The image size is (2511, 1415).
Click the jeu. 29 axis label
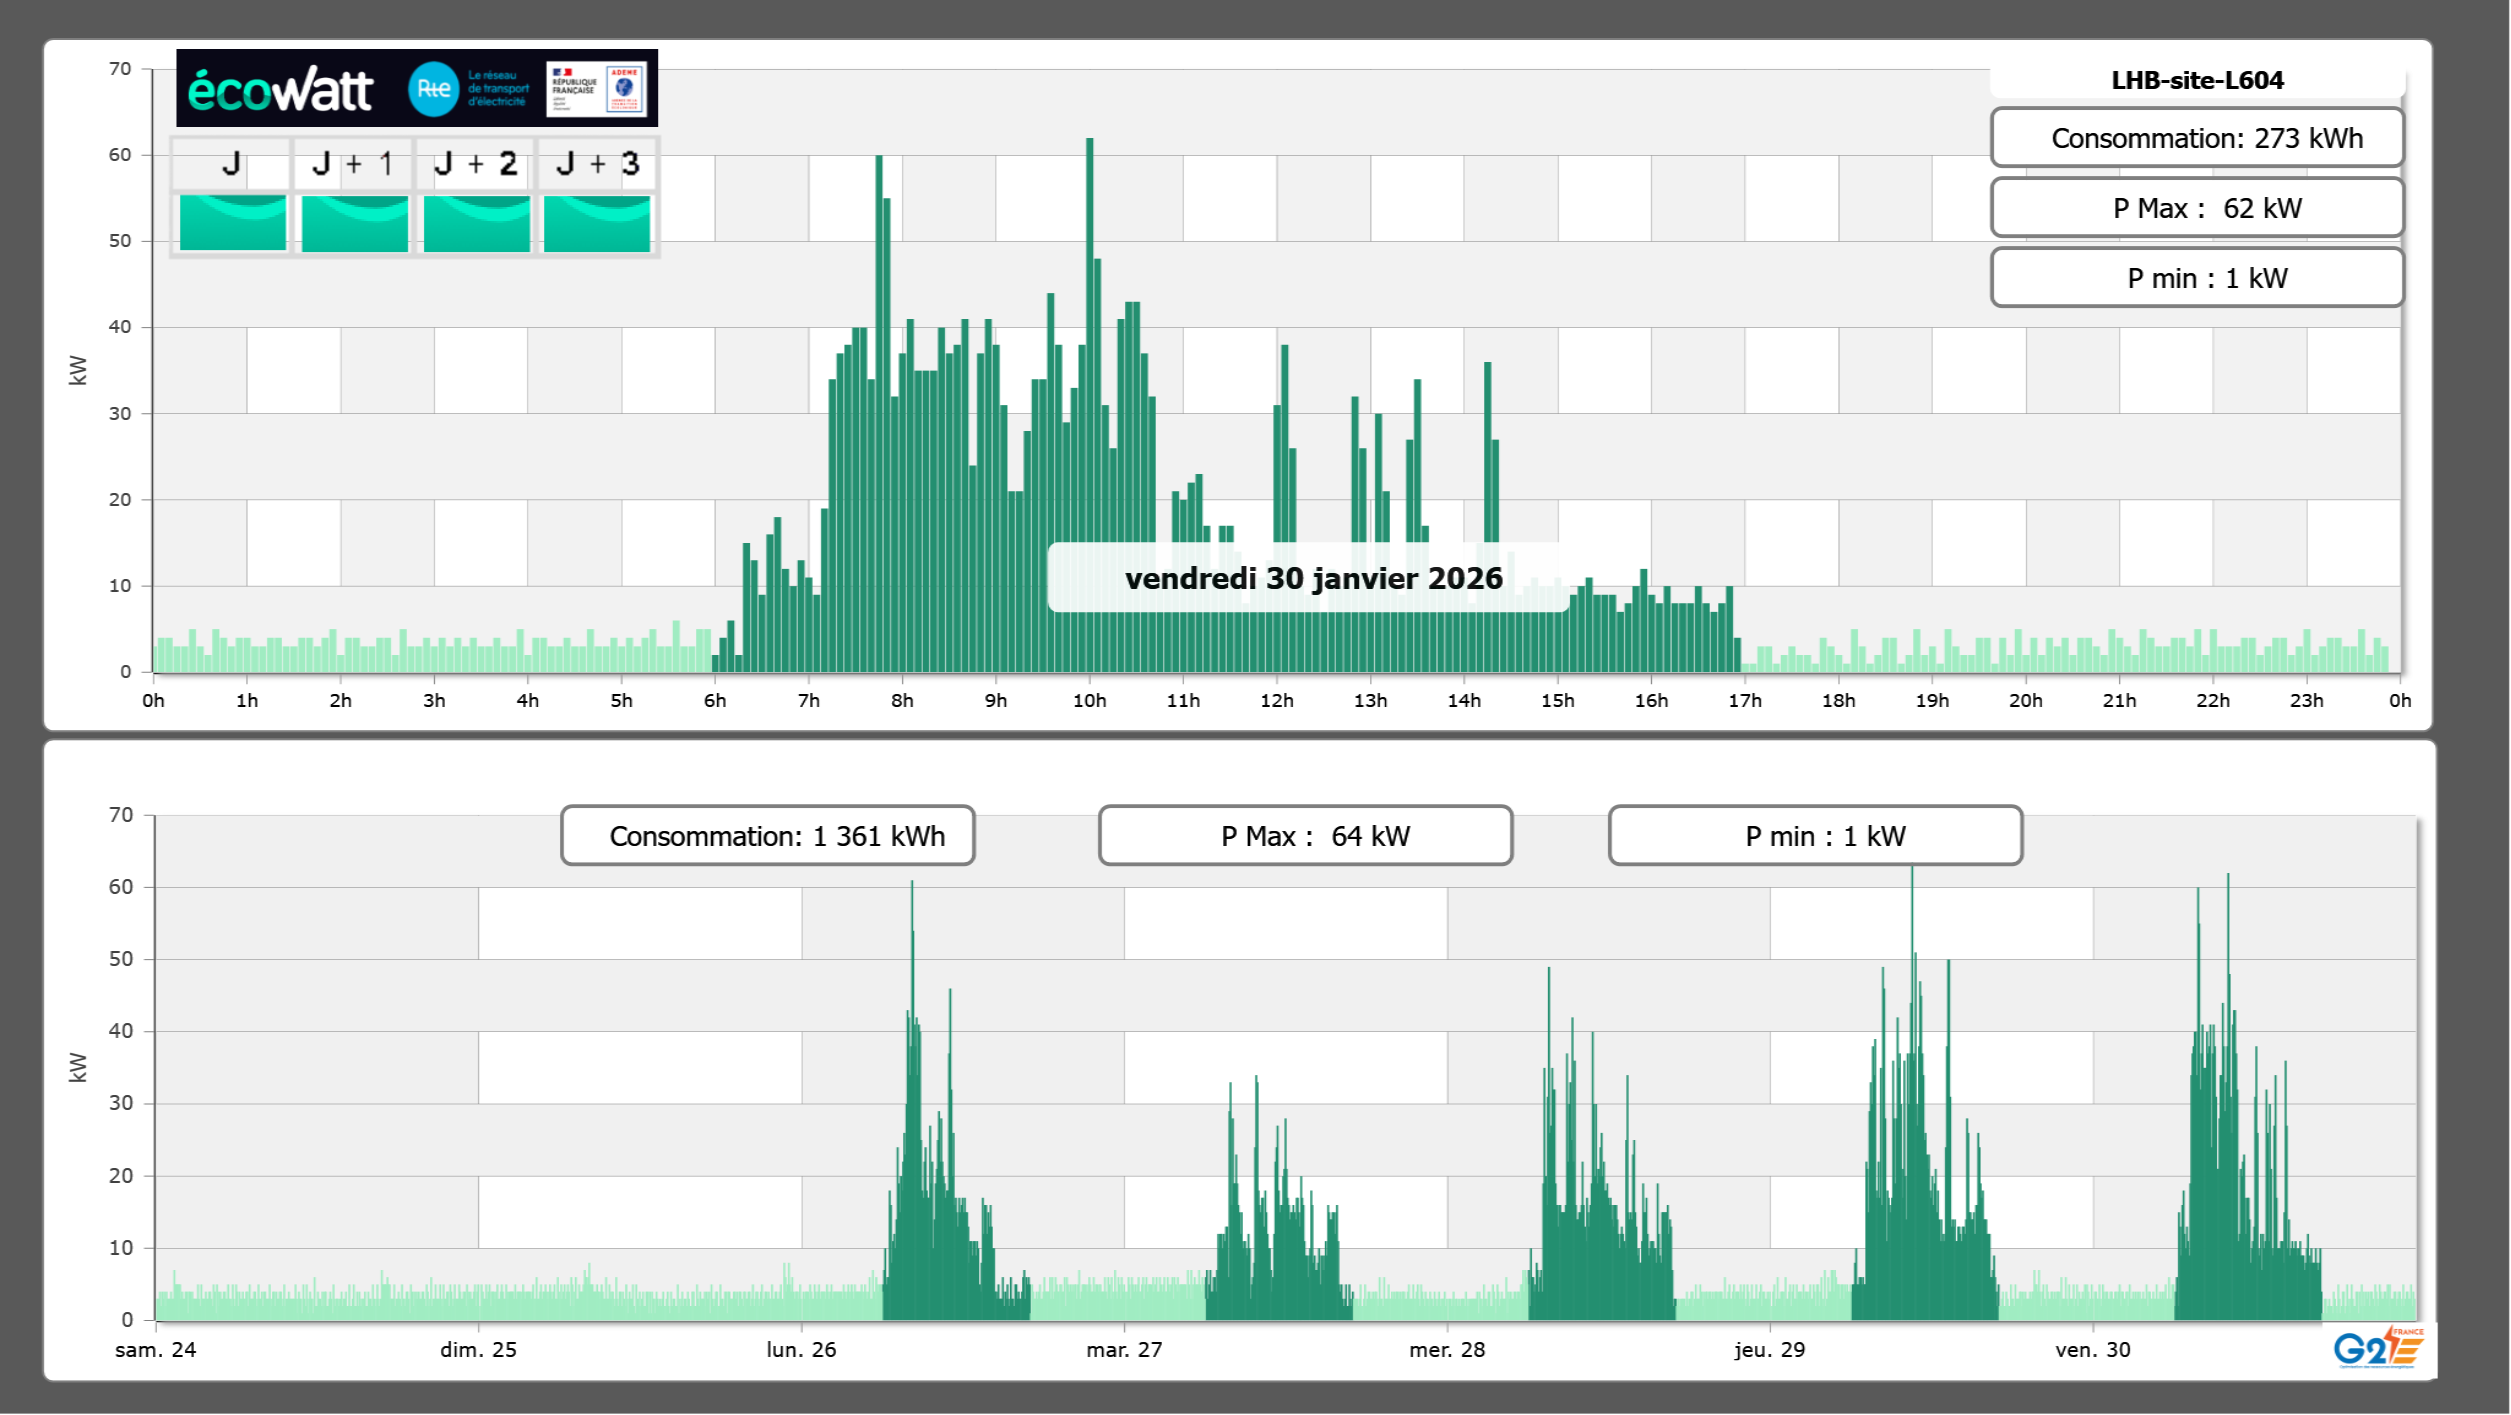point(1769,1350)
